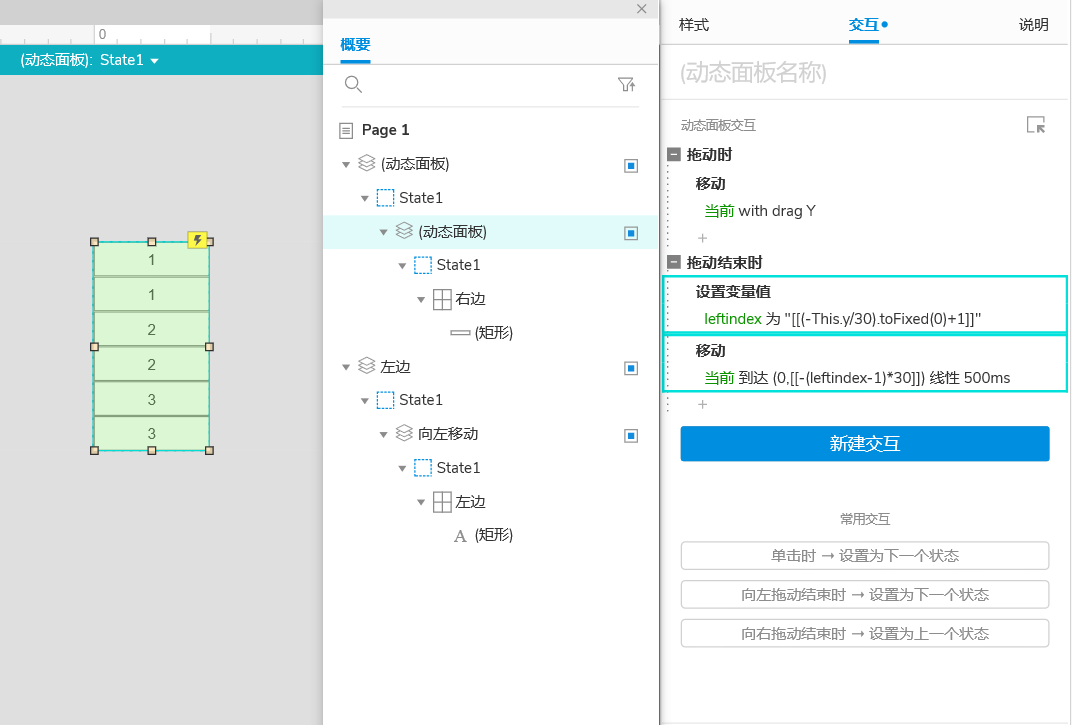Image resolution: width=1072 pixels, height=725 pixels.
Task: Select the 移动 action under 拖动时
Action: [710, 183]
